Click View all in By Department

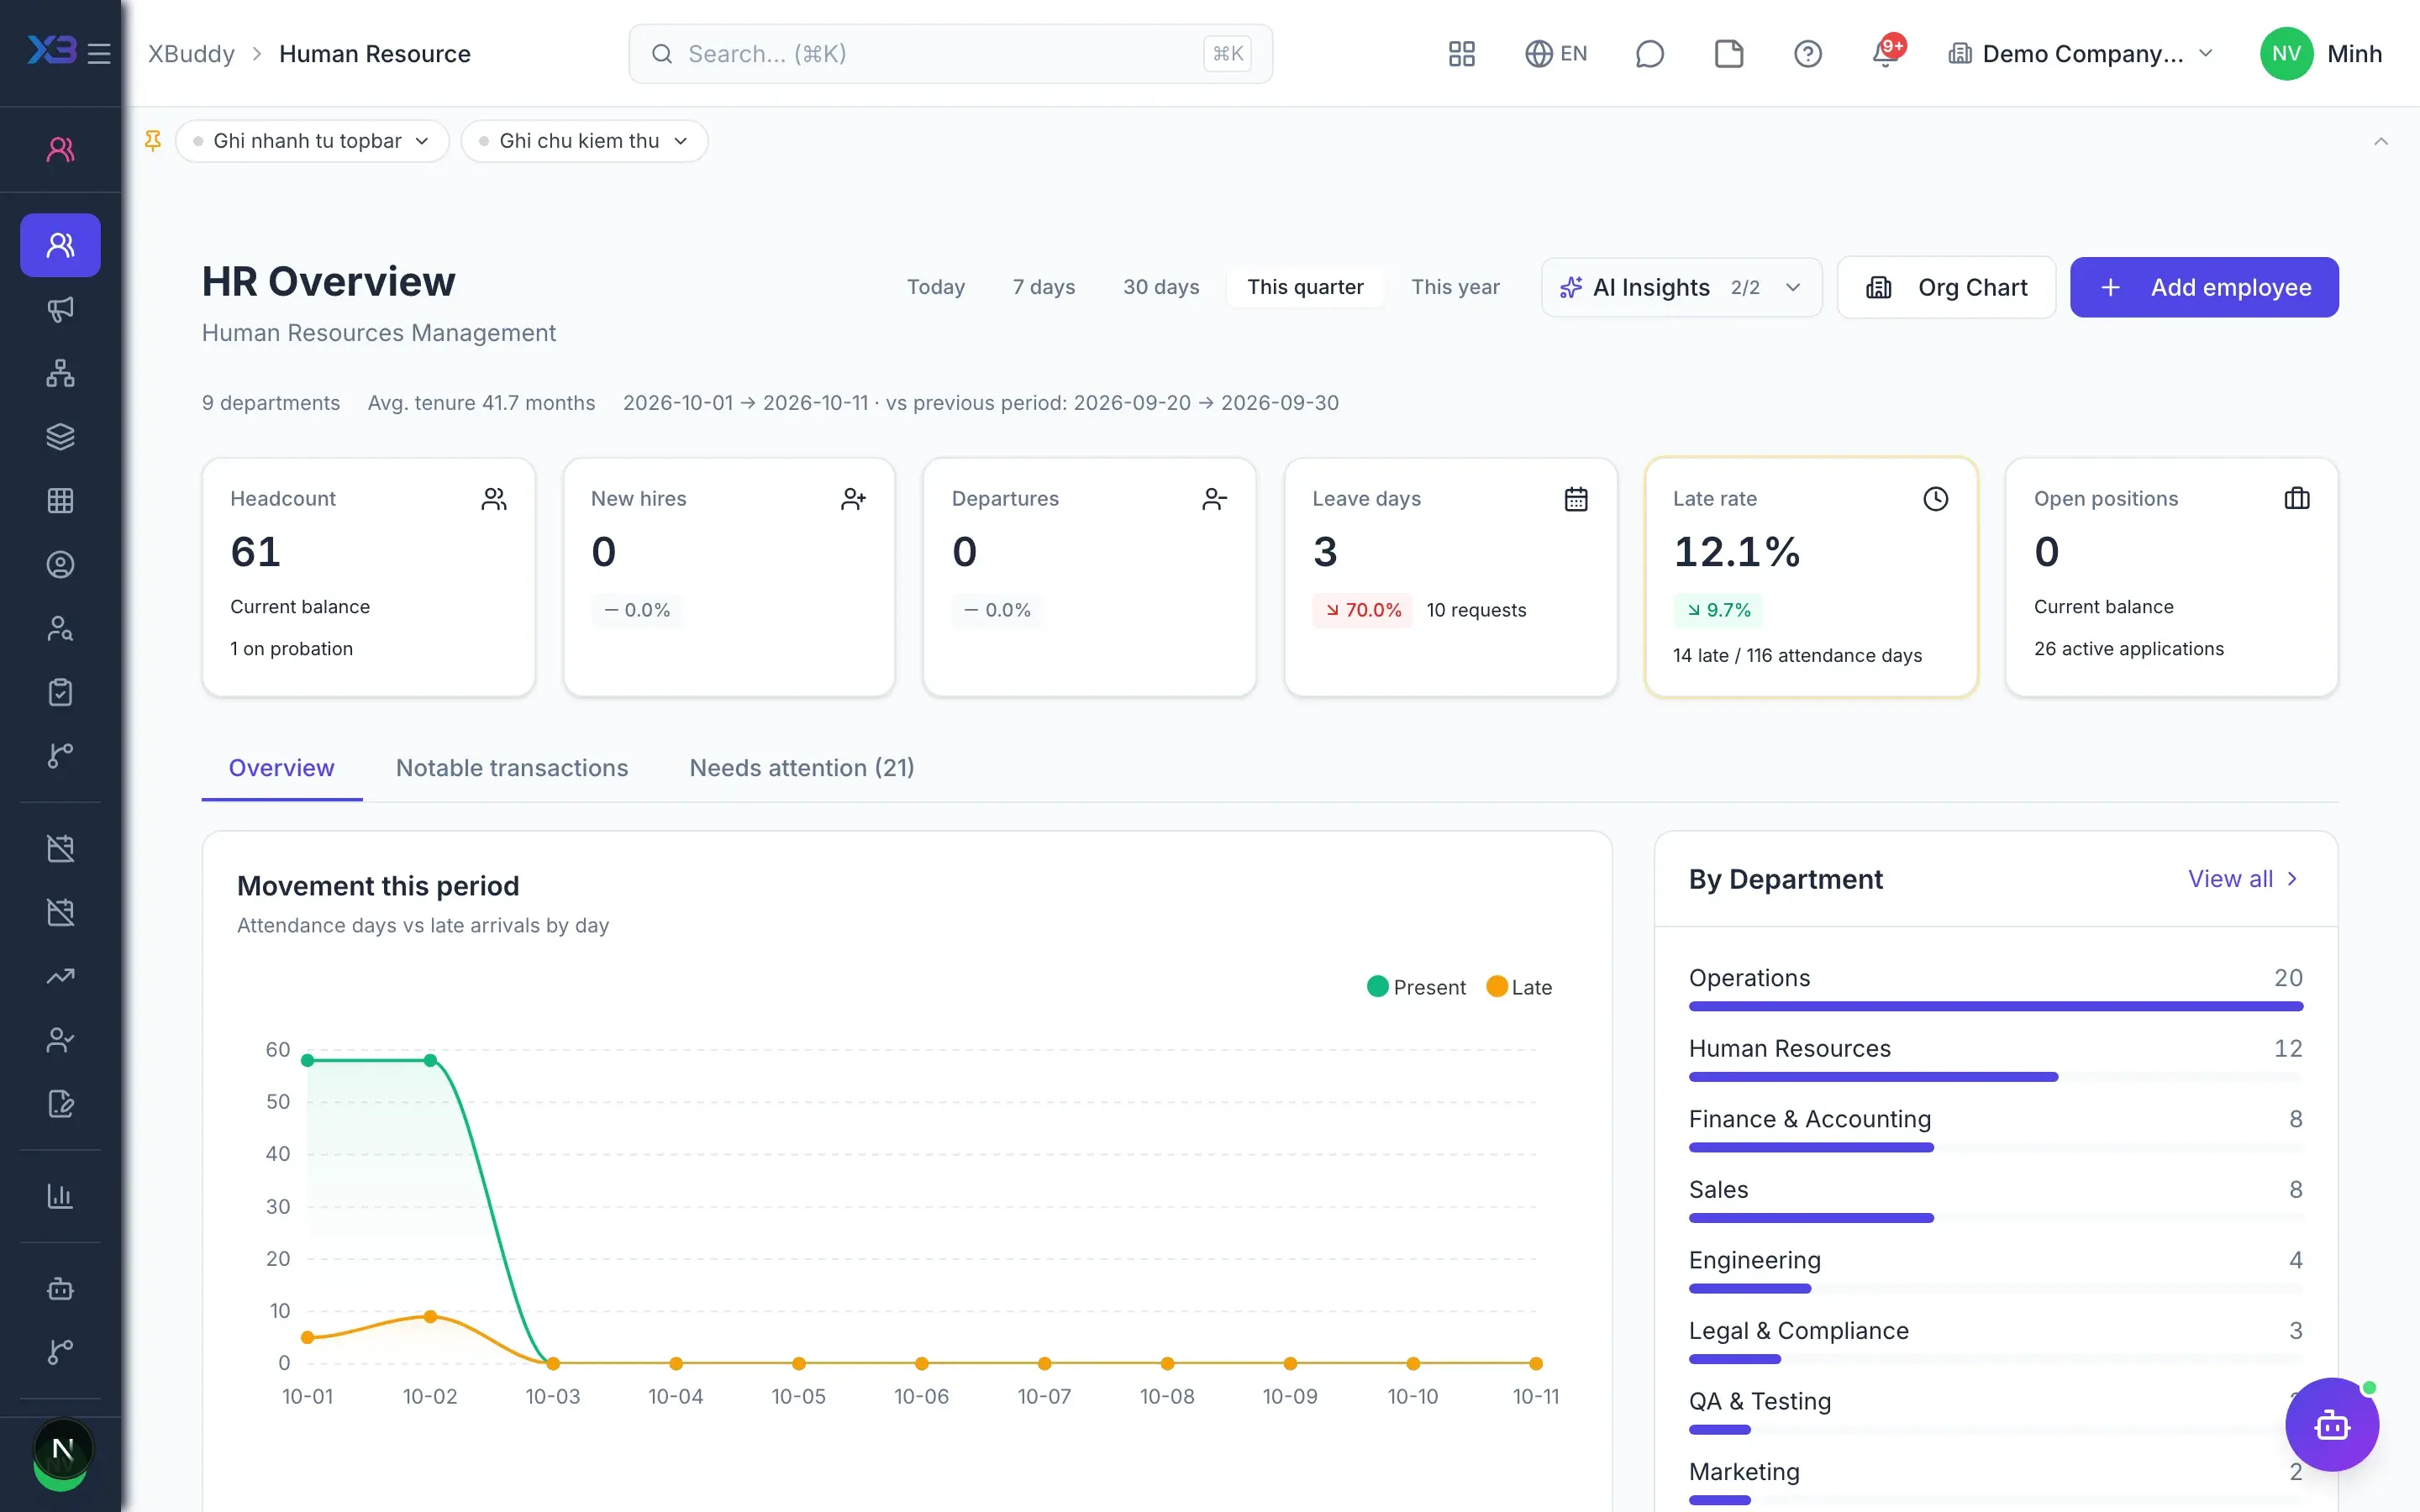[2244, 879]
